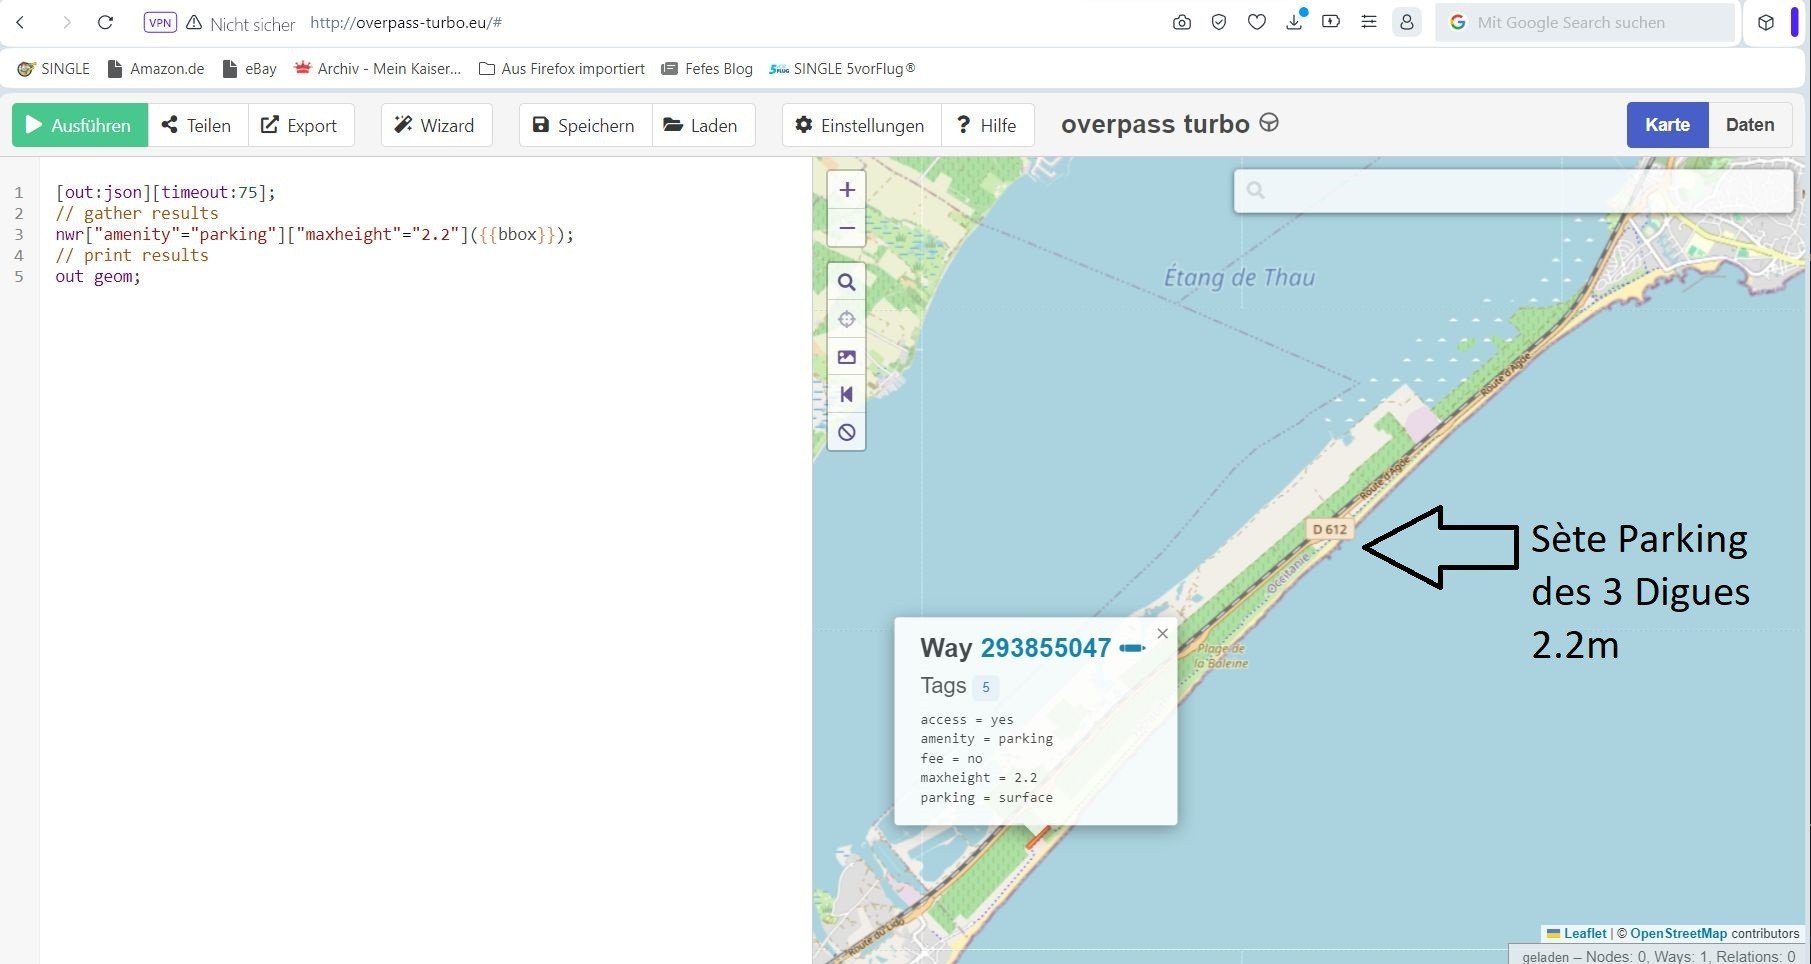Switch to the Daten tab

click(1750, 125)
